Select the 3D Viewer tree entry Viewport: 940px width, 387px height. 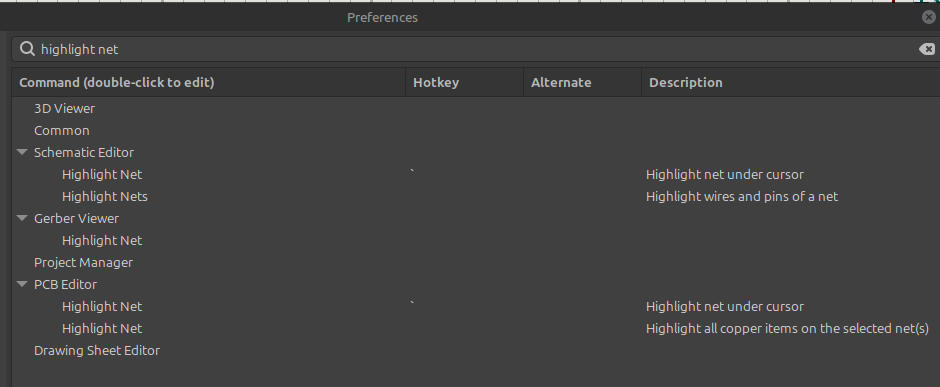coord(476,108)
